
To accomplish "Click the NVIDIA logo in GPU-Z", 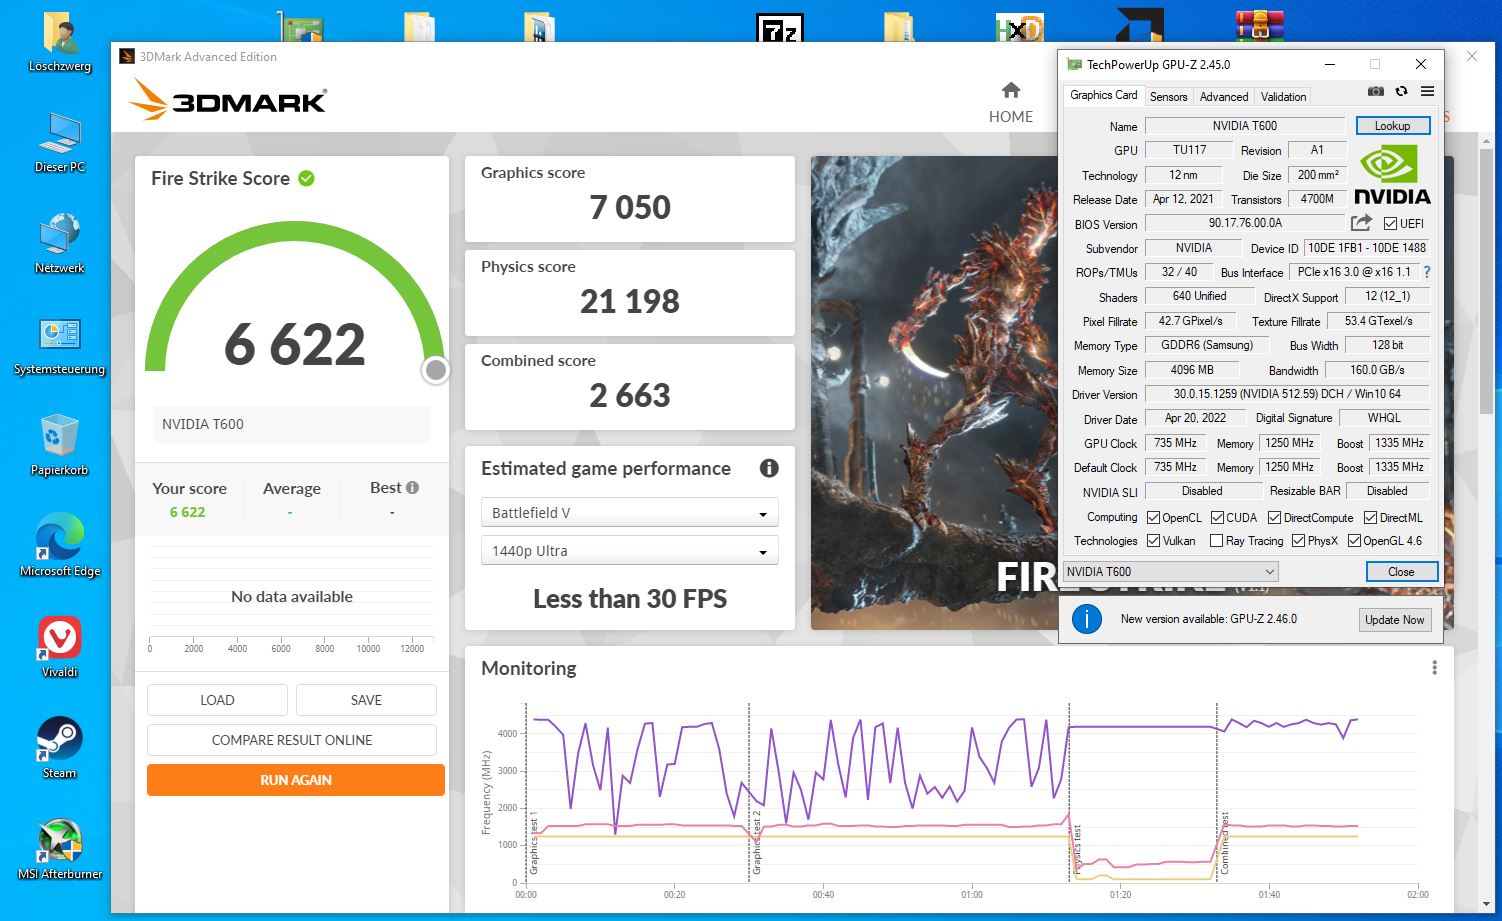I will 1391,175.
